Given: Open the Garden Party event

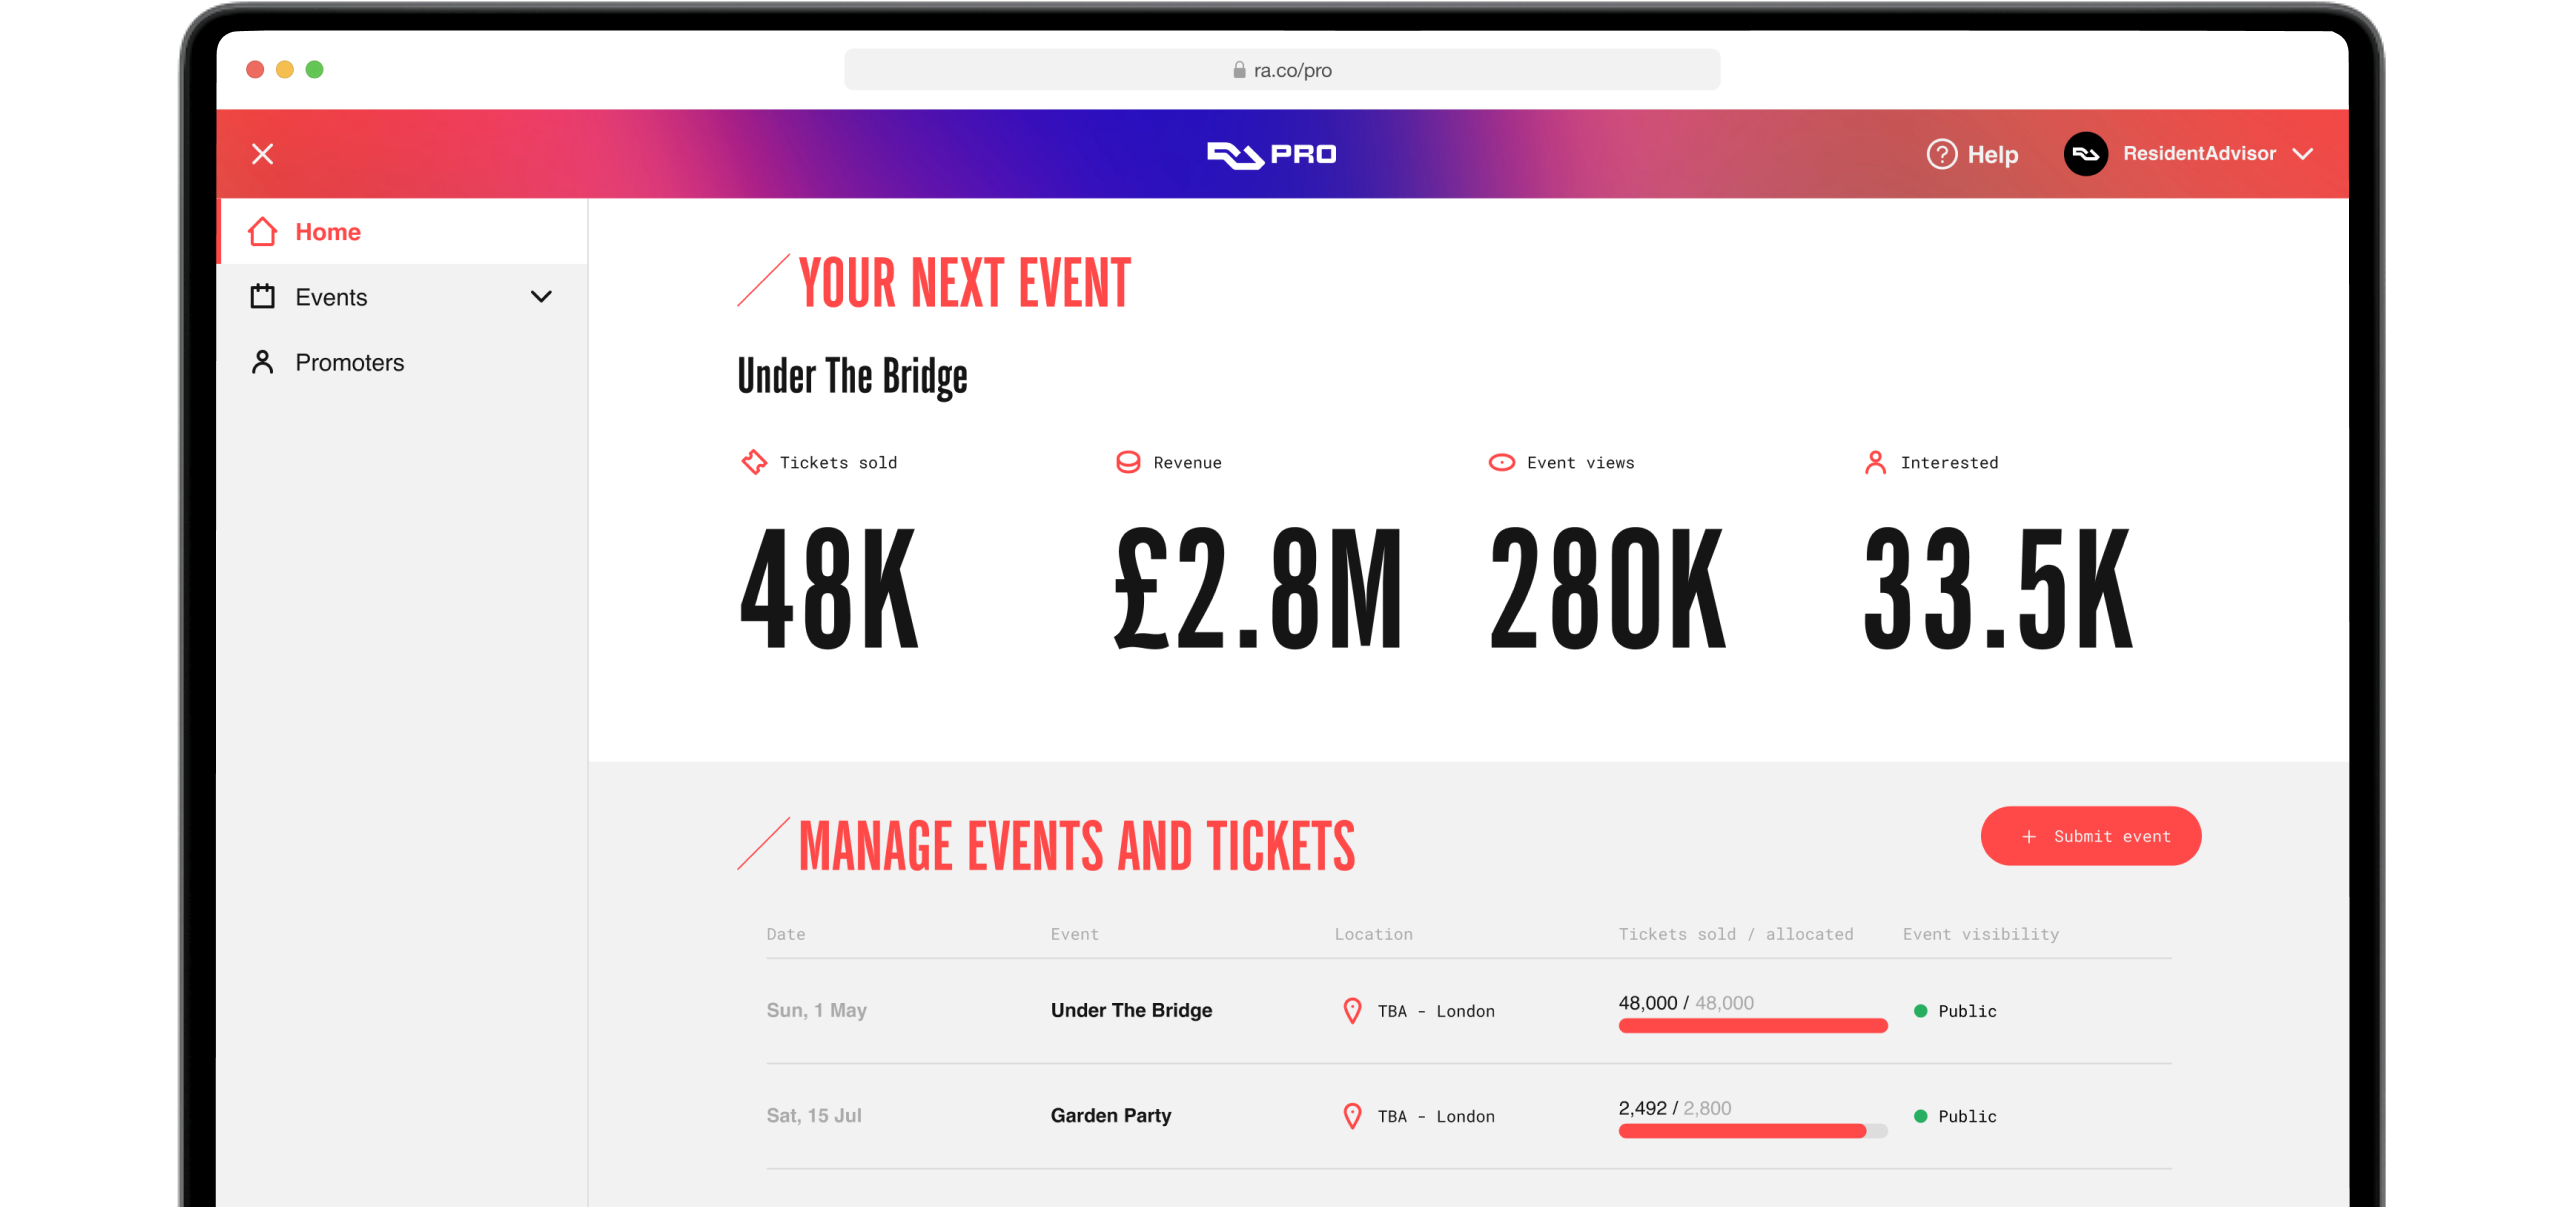Looking at the screenshot, I should (x=1110, y=1115).
